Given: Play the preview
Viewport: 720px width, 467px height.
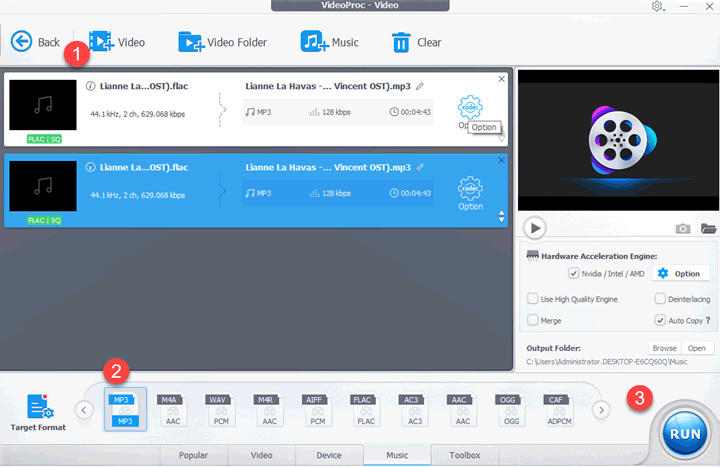Looking at the screenshot, I should [x=535, y=228].
